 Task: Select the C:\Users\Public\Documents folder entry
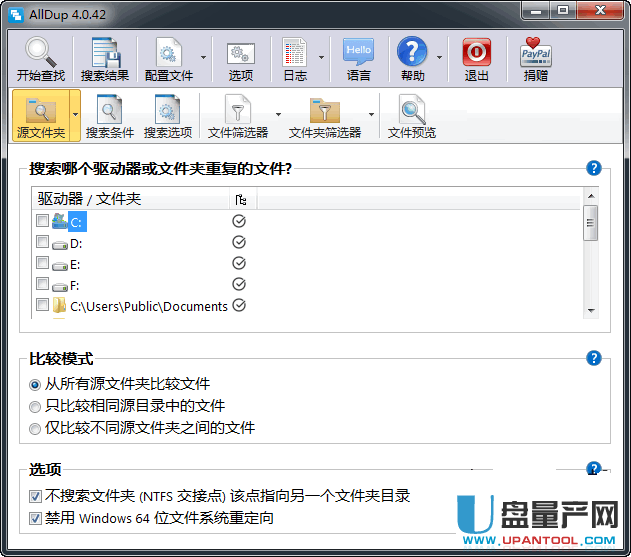148,306
